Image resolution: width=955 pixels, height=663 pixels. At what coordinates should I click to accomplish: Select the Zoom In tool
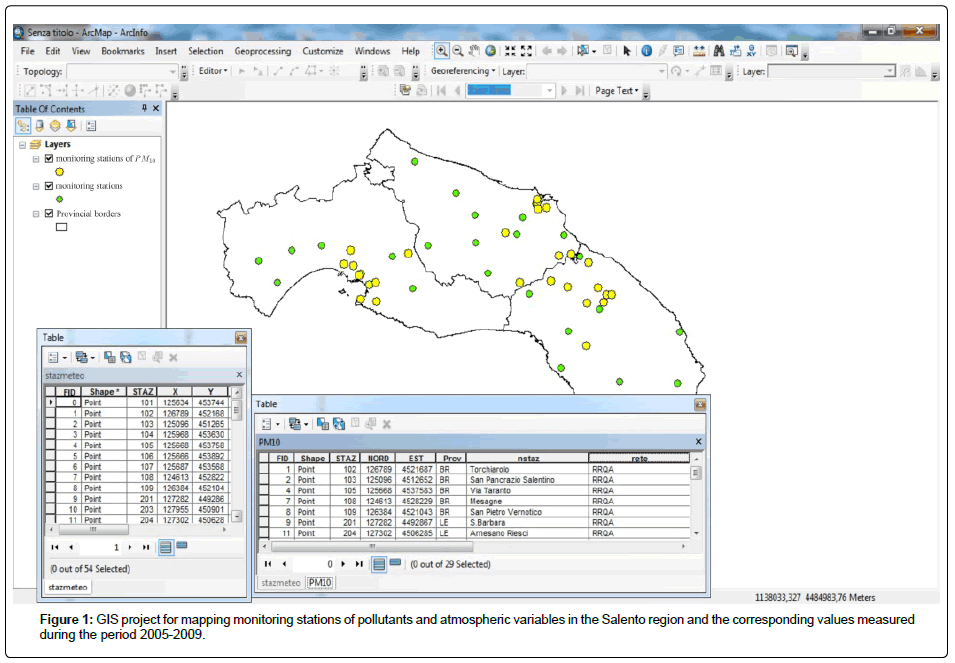pyautogui.click(x=441, y=51)
